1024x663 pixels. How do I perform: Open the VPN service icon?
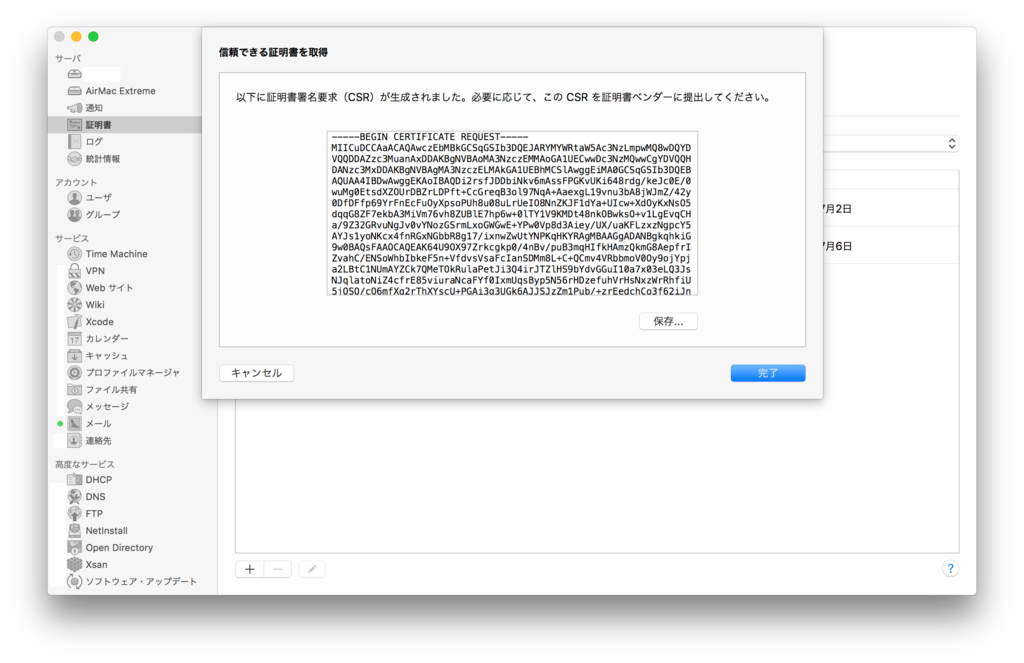pyautogui.click(x=74, y=270)
